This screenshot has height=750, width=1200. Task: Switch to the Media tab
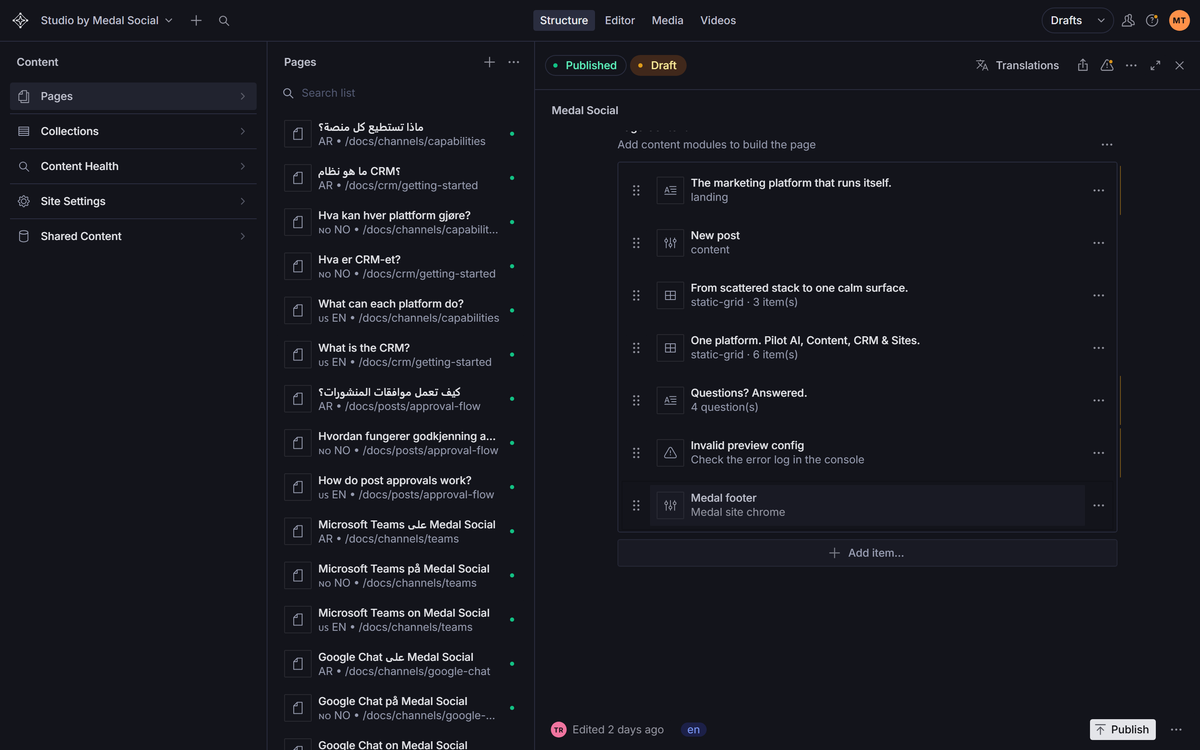[668, 20]
